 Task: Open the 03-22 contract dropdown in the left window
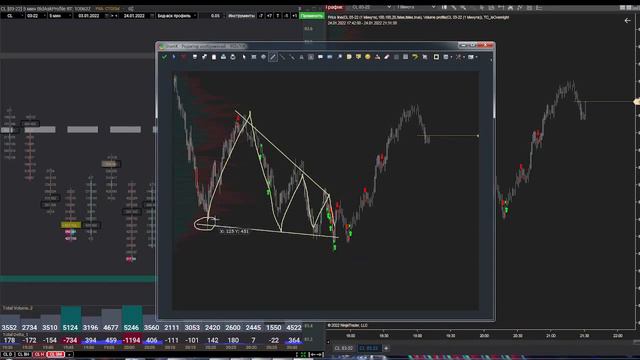[36, 16]
